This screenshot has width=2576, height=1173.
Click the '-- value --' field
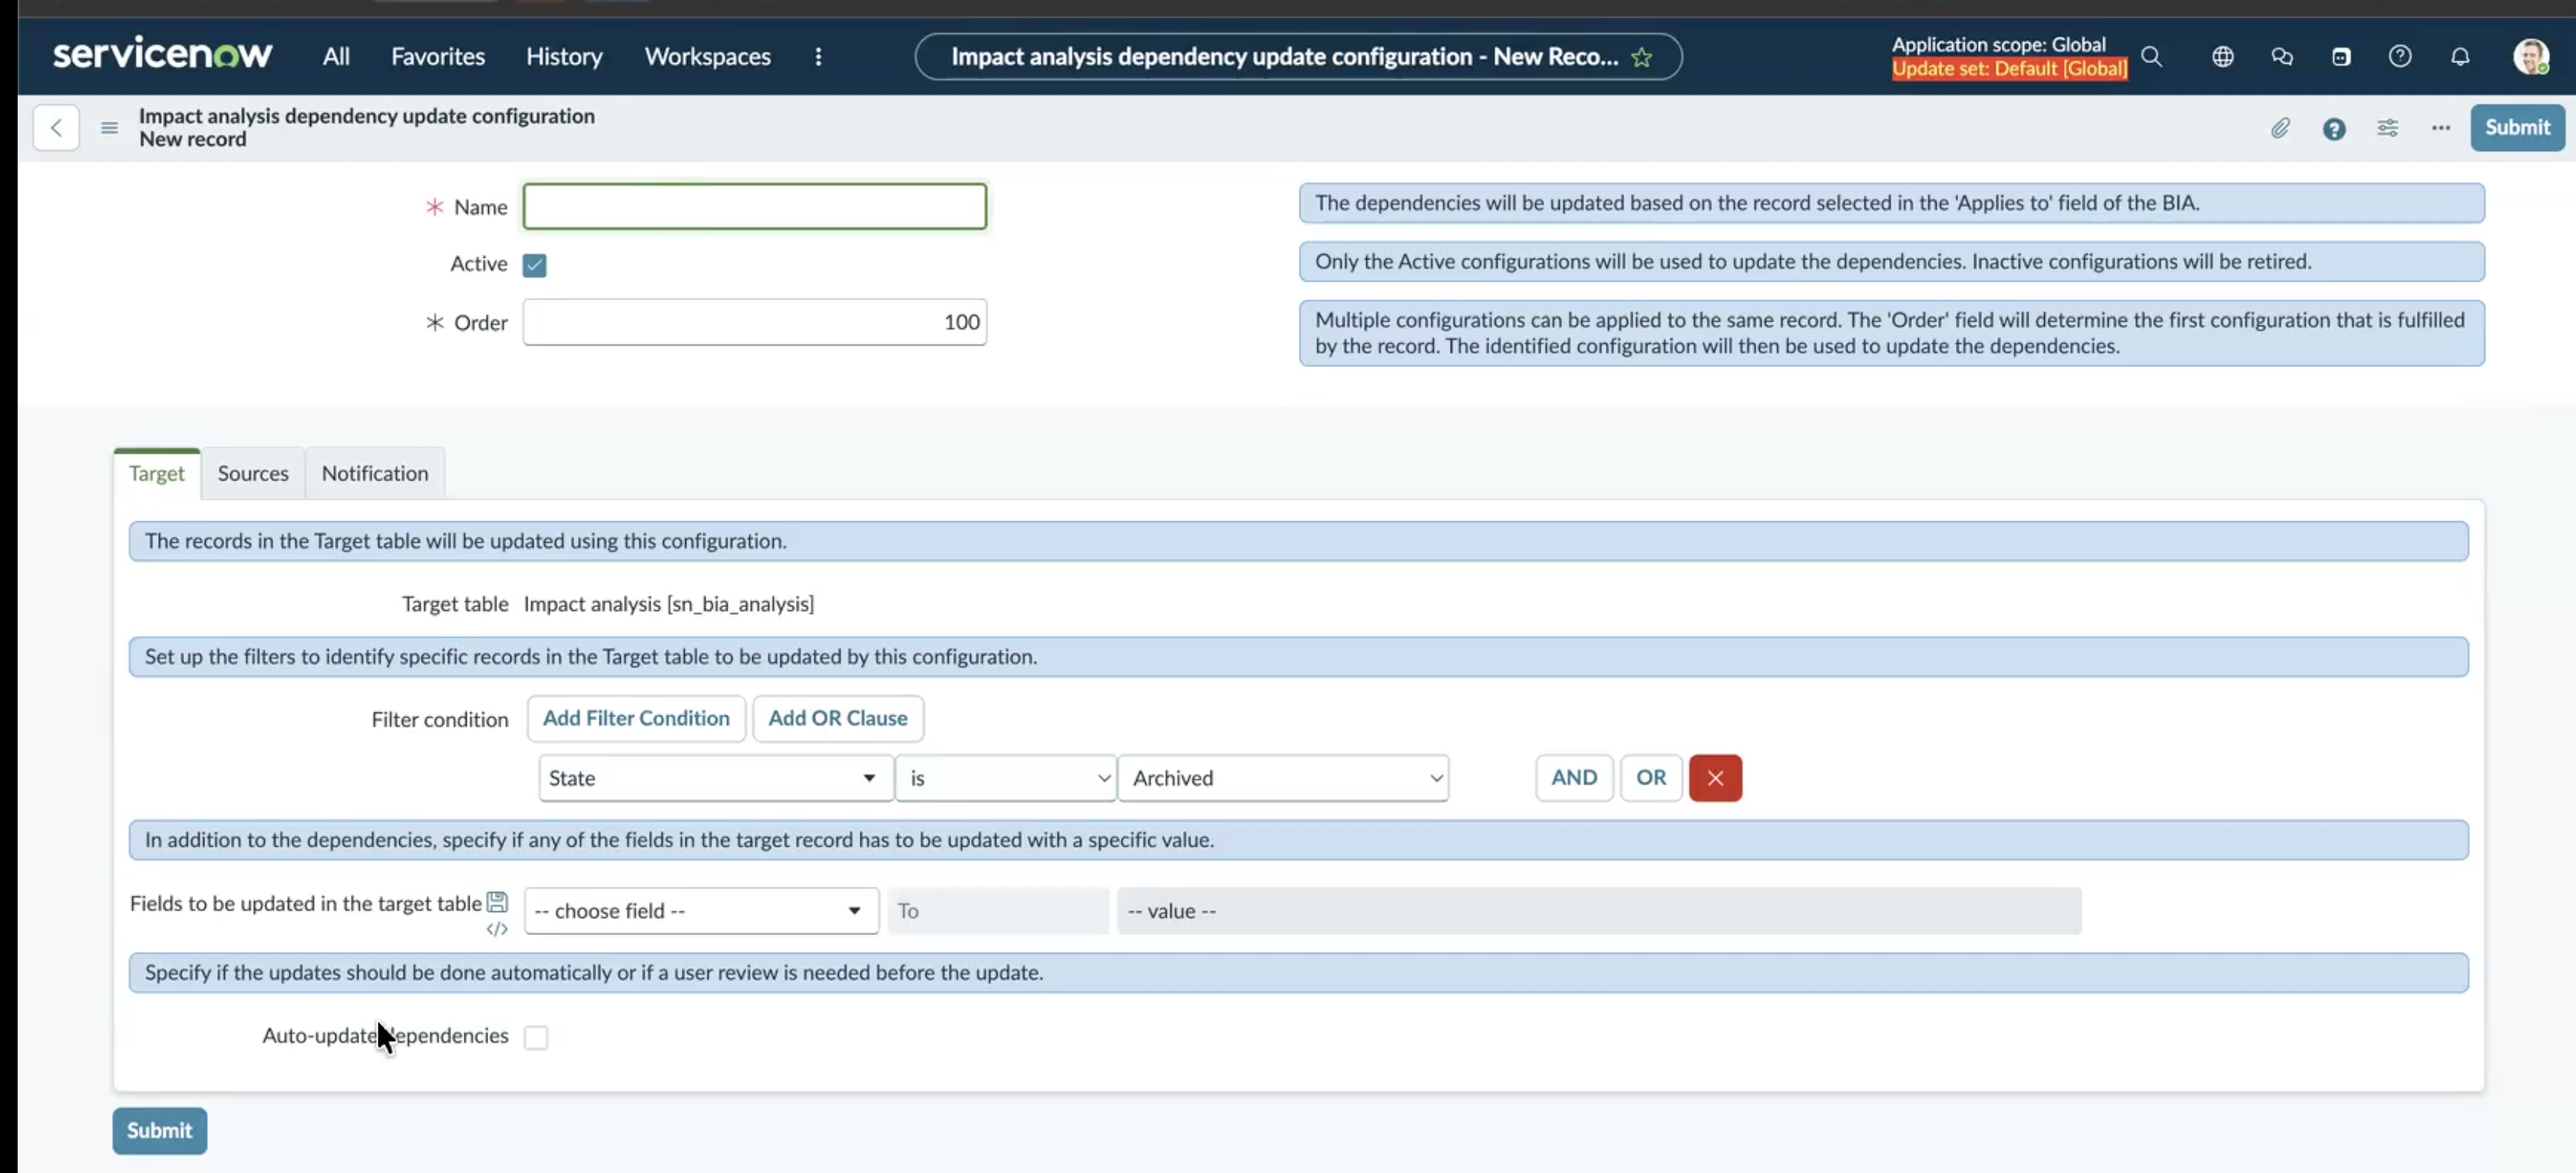[1599, 911]
